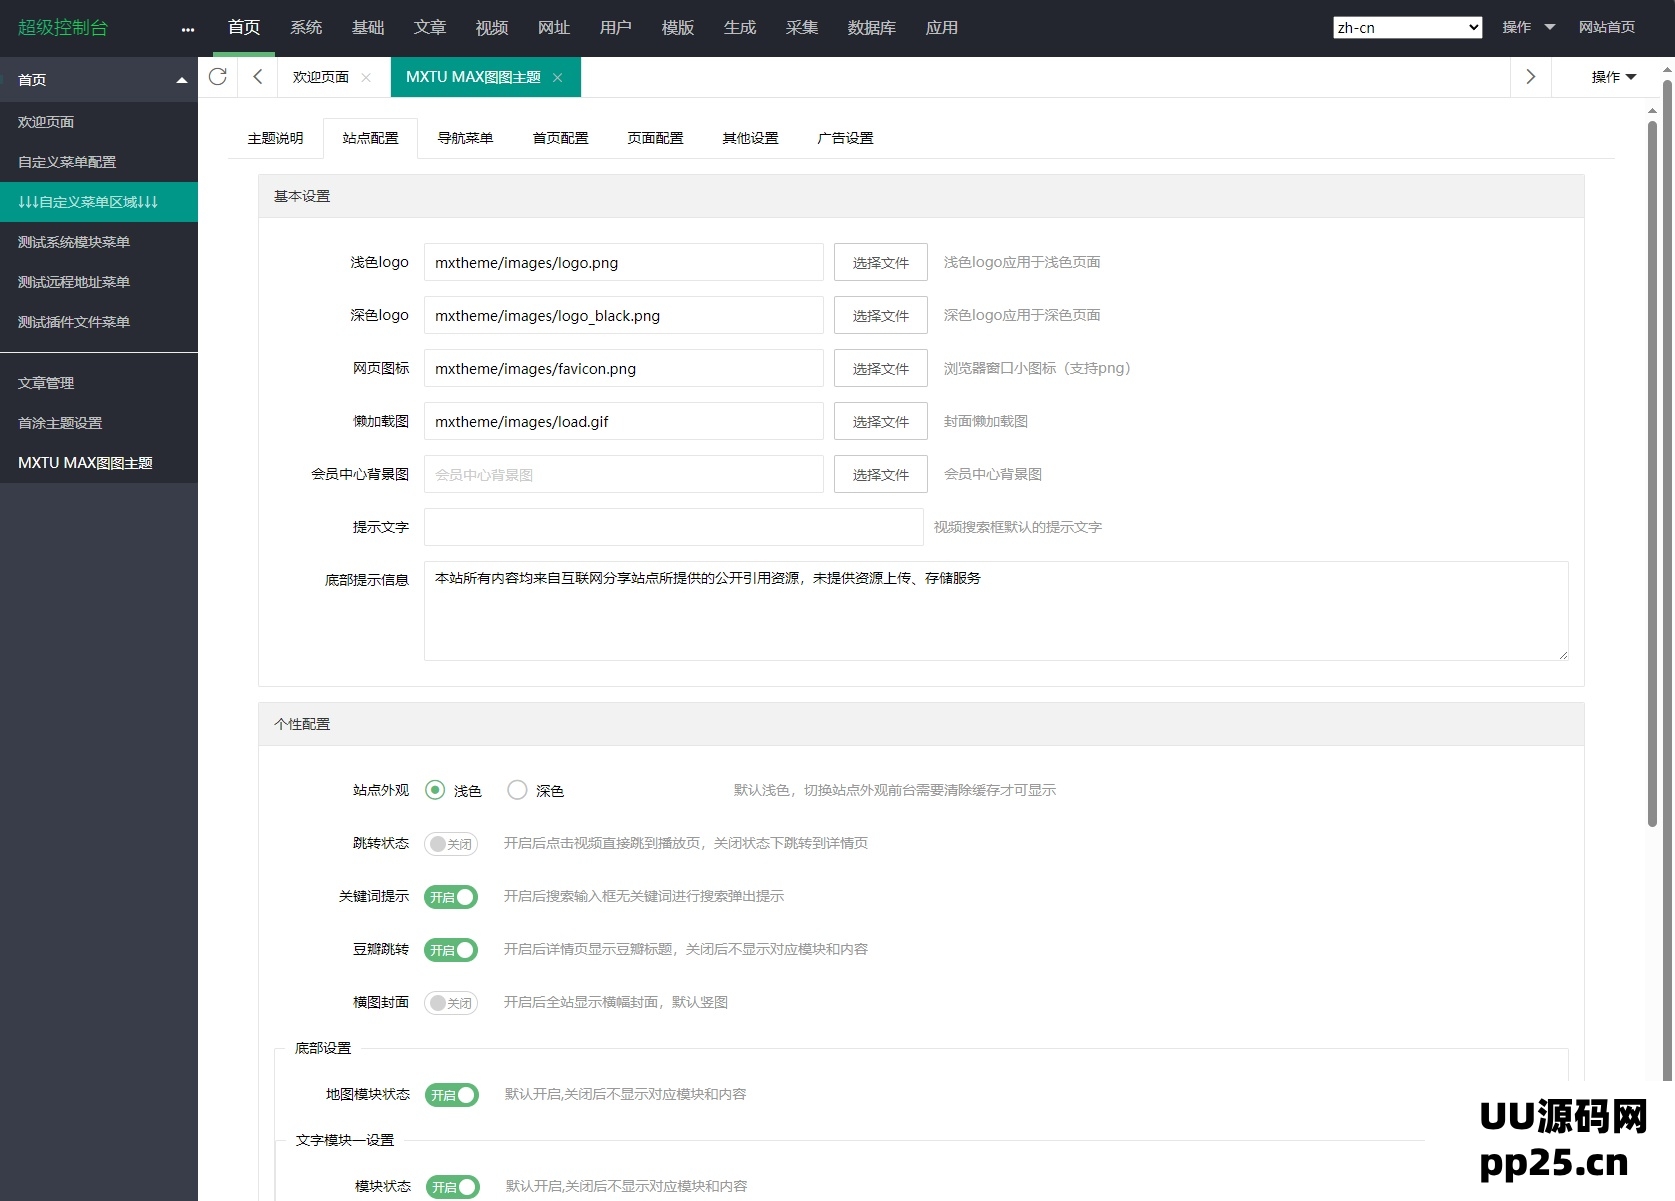Navigate forward using the right arrow
Image resolution: width=1675 pixels, height=1201 pixels.
pyautogui.click(x=1529, y=77)
